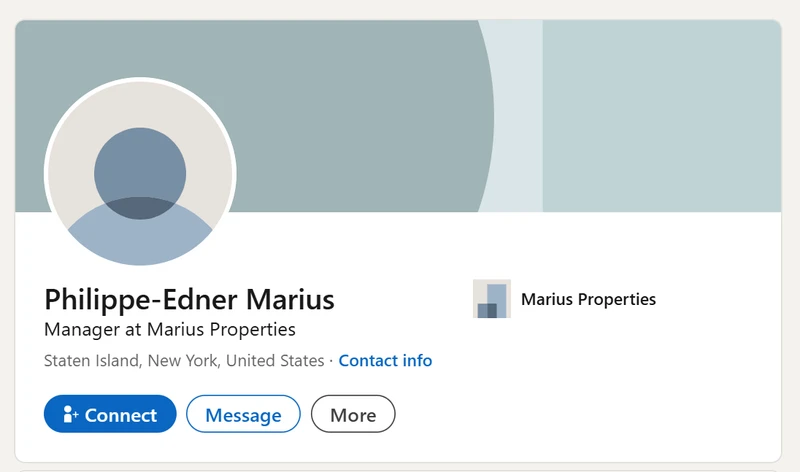This screenshot has width=800, height=472.
Task: Open the Contact info link
Action: (x=385, y=360)
